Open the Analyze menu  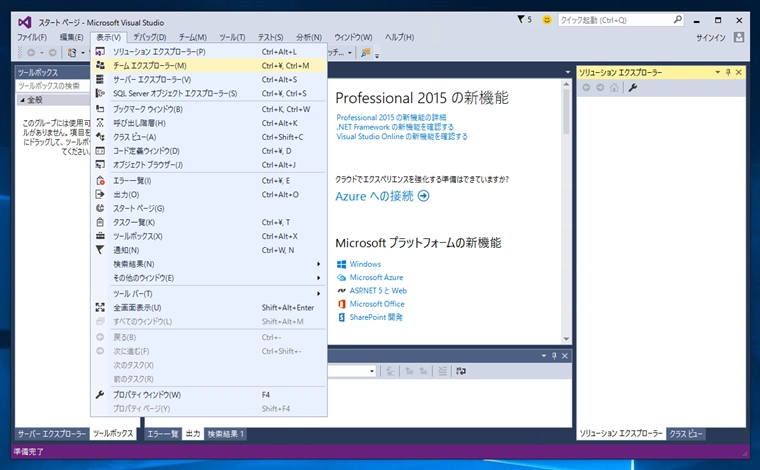308,37
